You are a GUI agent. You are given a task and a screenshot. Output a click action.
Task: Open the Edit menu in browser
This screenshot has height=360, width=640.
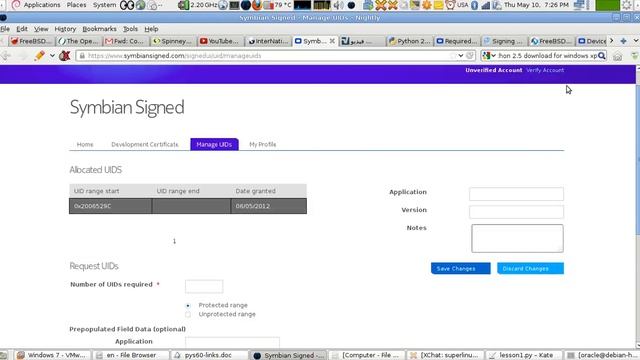pyautogui.click(x=22, y=29)
